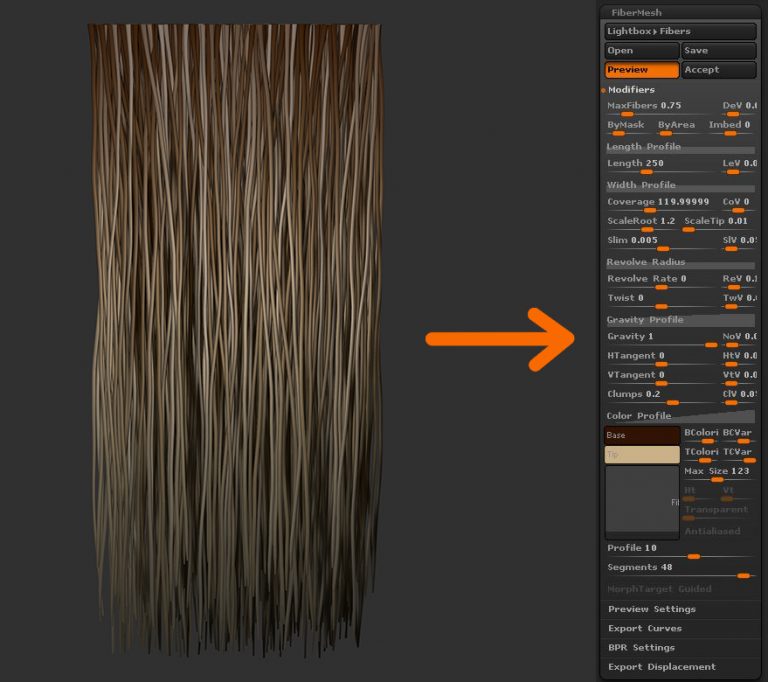The width and height of the screenshot is (768, 682).
Task: Adjust the ByArea slider
Action: [x=676, y=127]
